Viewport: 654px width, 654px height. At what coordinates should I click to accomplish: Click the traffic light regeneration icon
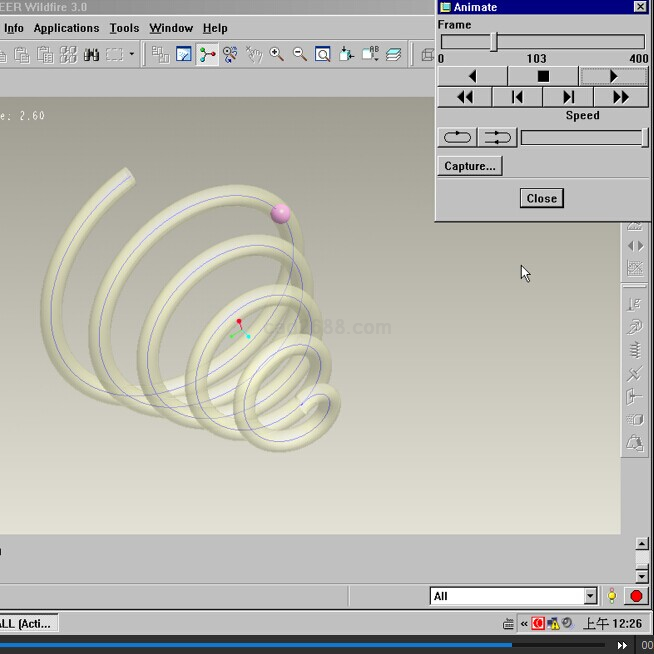(x=611, y=596)
